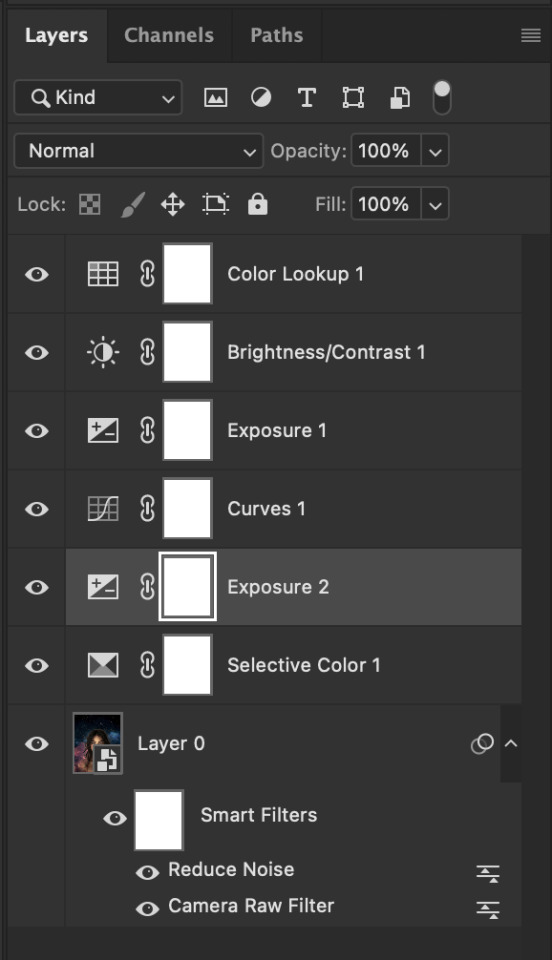Filter for adjustment layers icon
The image size is (552, 960).
[x=261, y=97]
